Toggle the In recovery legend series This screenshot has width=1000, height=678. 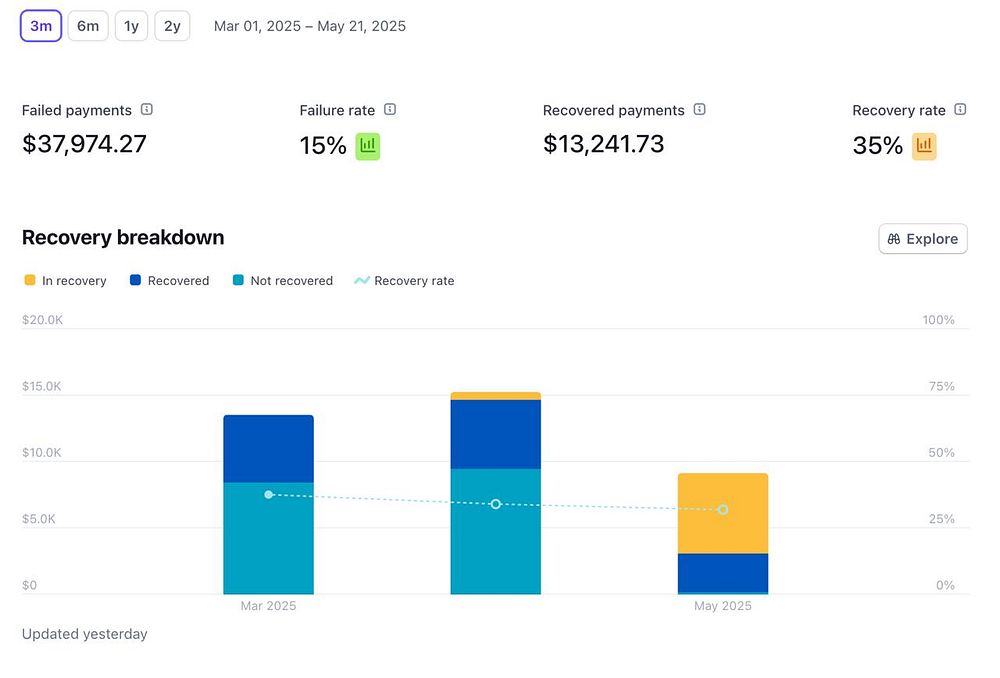click(x=65, y=281)
